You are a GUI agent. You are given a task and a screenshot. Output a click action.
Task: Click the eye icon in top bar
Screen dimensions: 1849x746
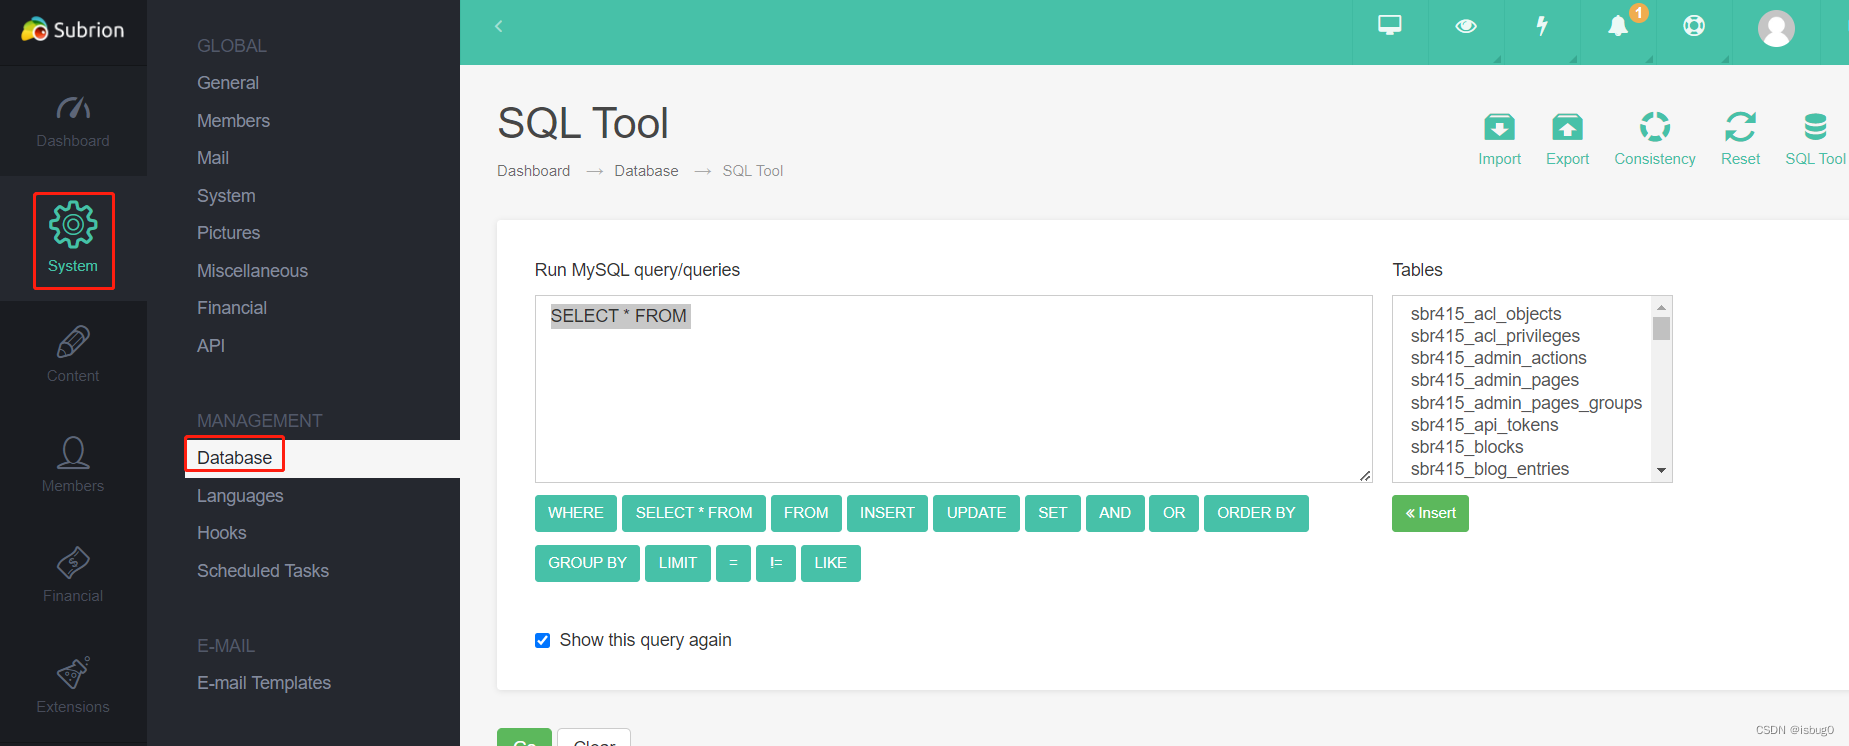[x=1466, y=26]
